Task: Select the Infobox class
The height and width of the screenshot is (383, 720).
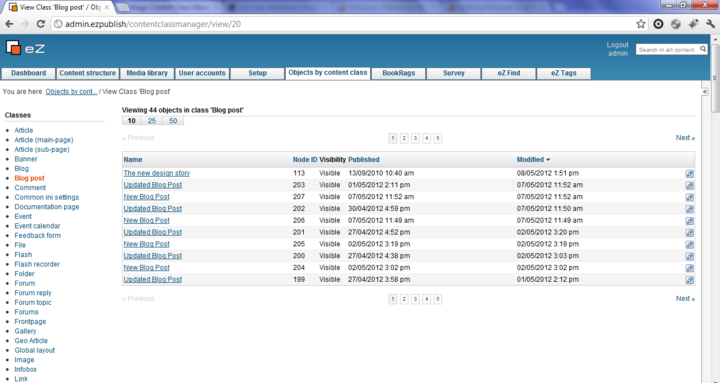Action: coord(26,369)
